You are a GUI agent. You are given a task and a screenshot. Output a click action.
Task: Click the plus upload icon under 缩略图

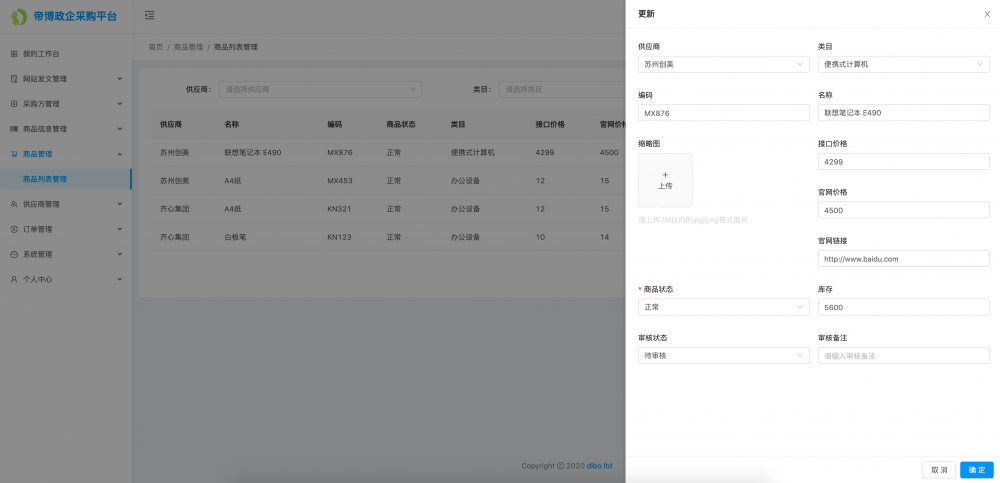tap(665, 174)
